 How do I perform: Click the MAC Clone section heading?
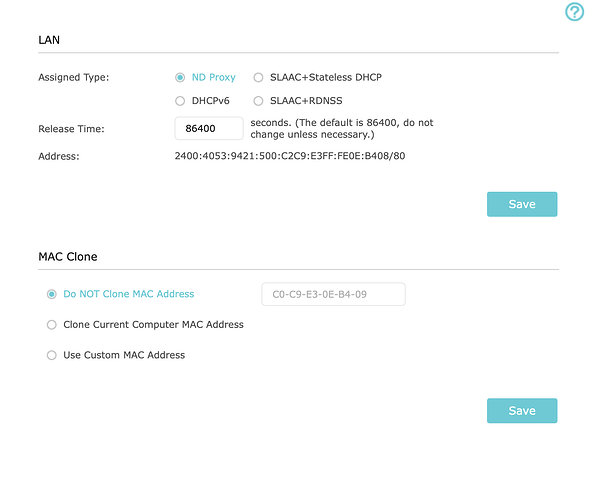(68, 257)
